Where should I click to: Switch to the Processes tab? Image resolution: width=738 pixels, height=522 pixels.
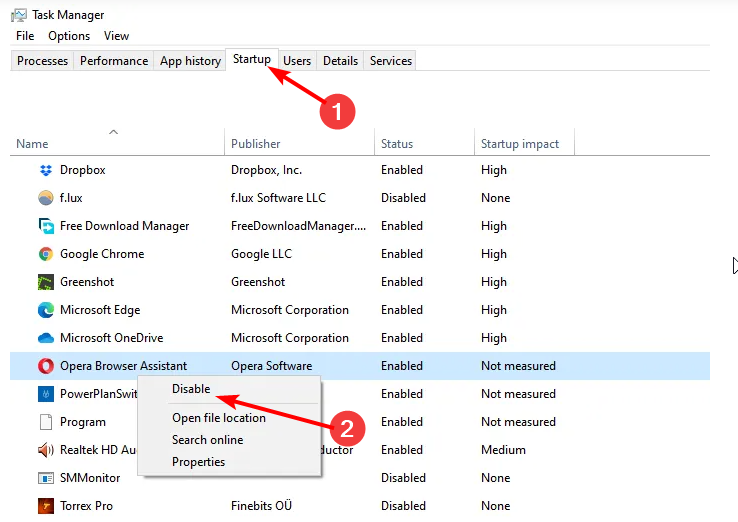click(x=42, y=61)
